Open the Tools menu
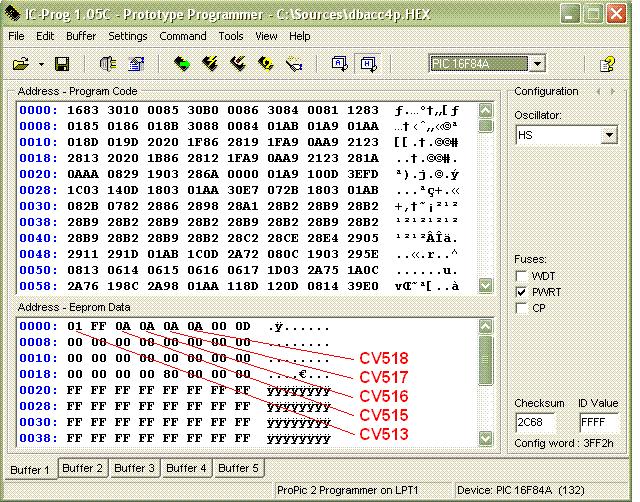 pos(231,36)
